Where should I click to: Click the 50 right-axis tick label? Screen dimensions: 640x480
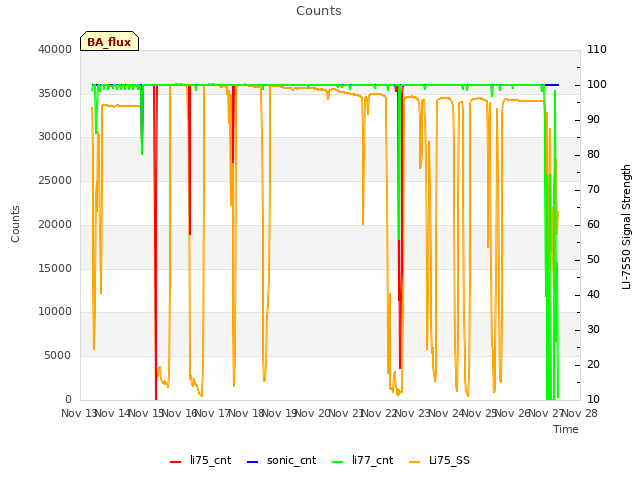[593, 260]
